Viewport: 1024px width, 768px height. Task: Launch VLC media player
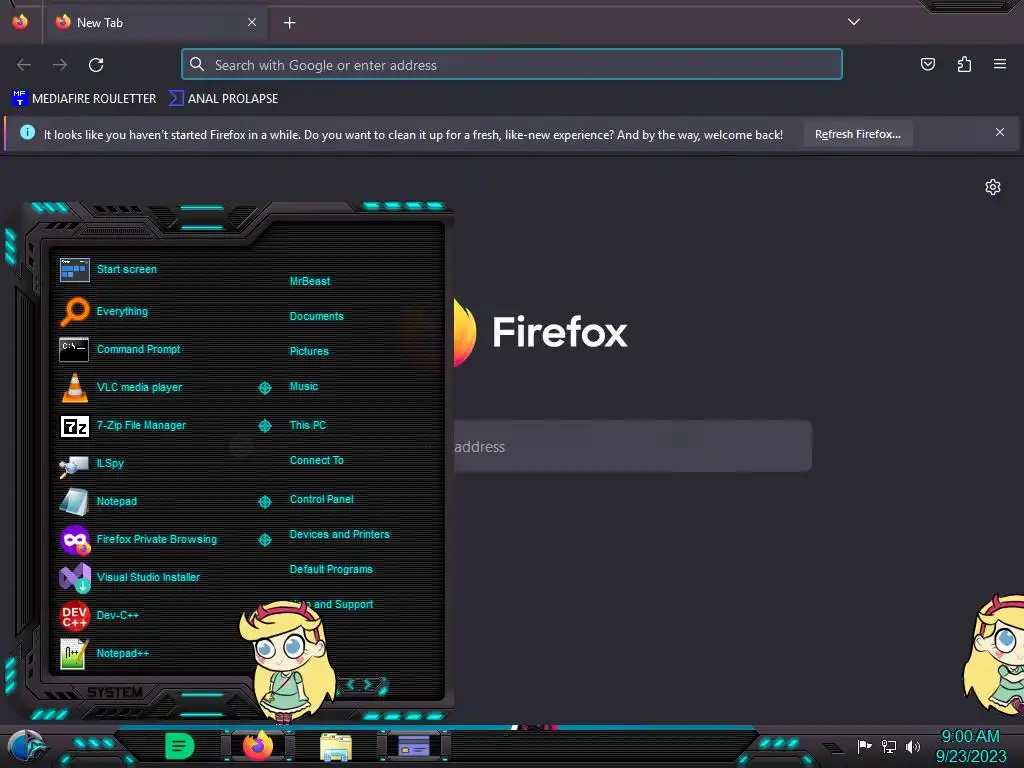point(139,387)
